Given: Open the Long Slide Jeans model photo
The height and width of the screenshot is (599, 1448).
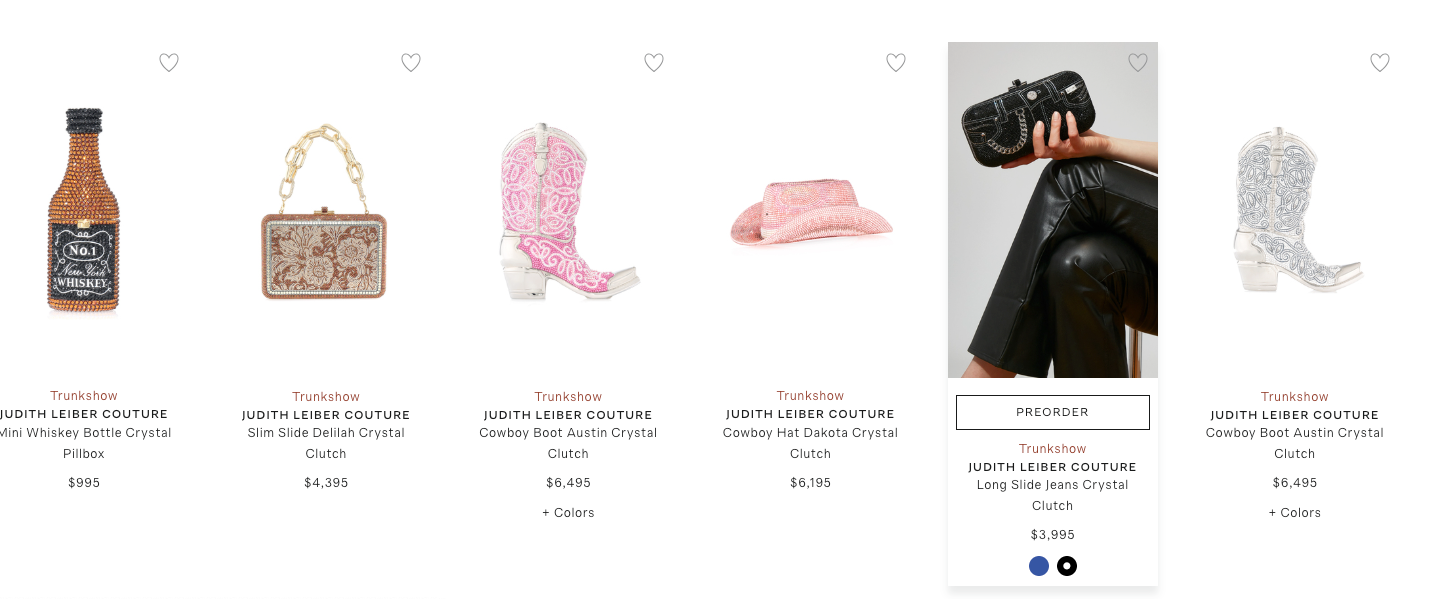Looking at the screenshot, I should (x=1053, y=210).
